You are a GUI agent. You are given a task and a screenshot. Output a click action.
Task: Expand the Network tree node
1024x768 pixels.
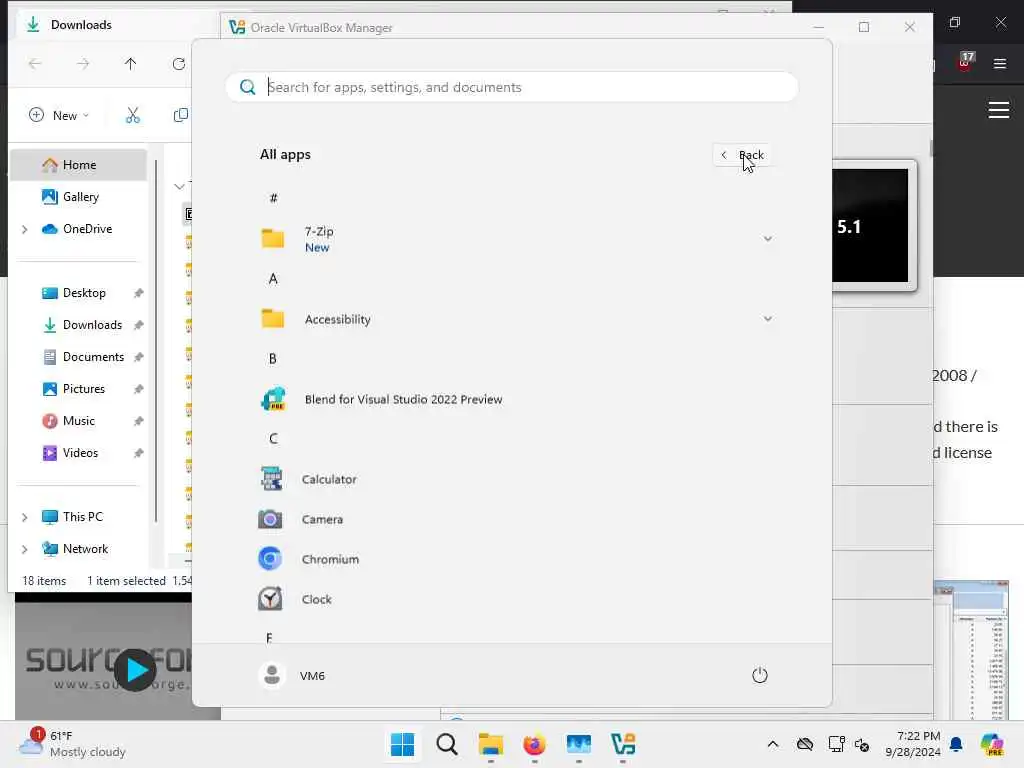24,549
